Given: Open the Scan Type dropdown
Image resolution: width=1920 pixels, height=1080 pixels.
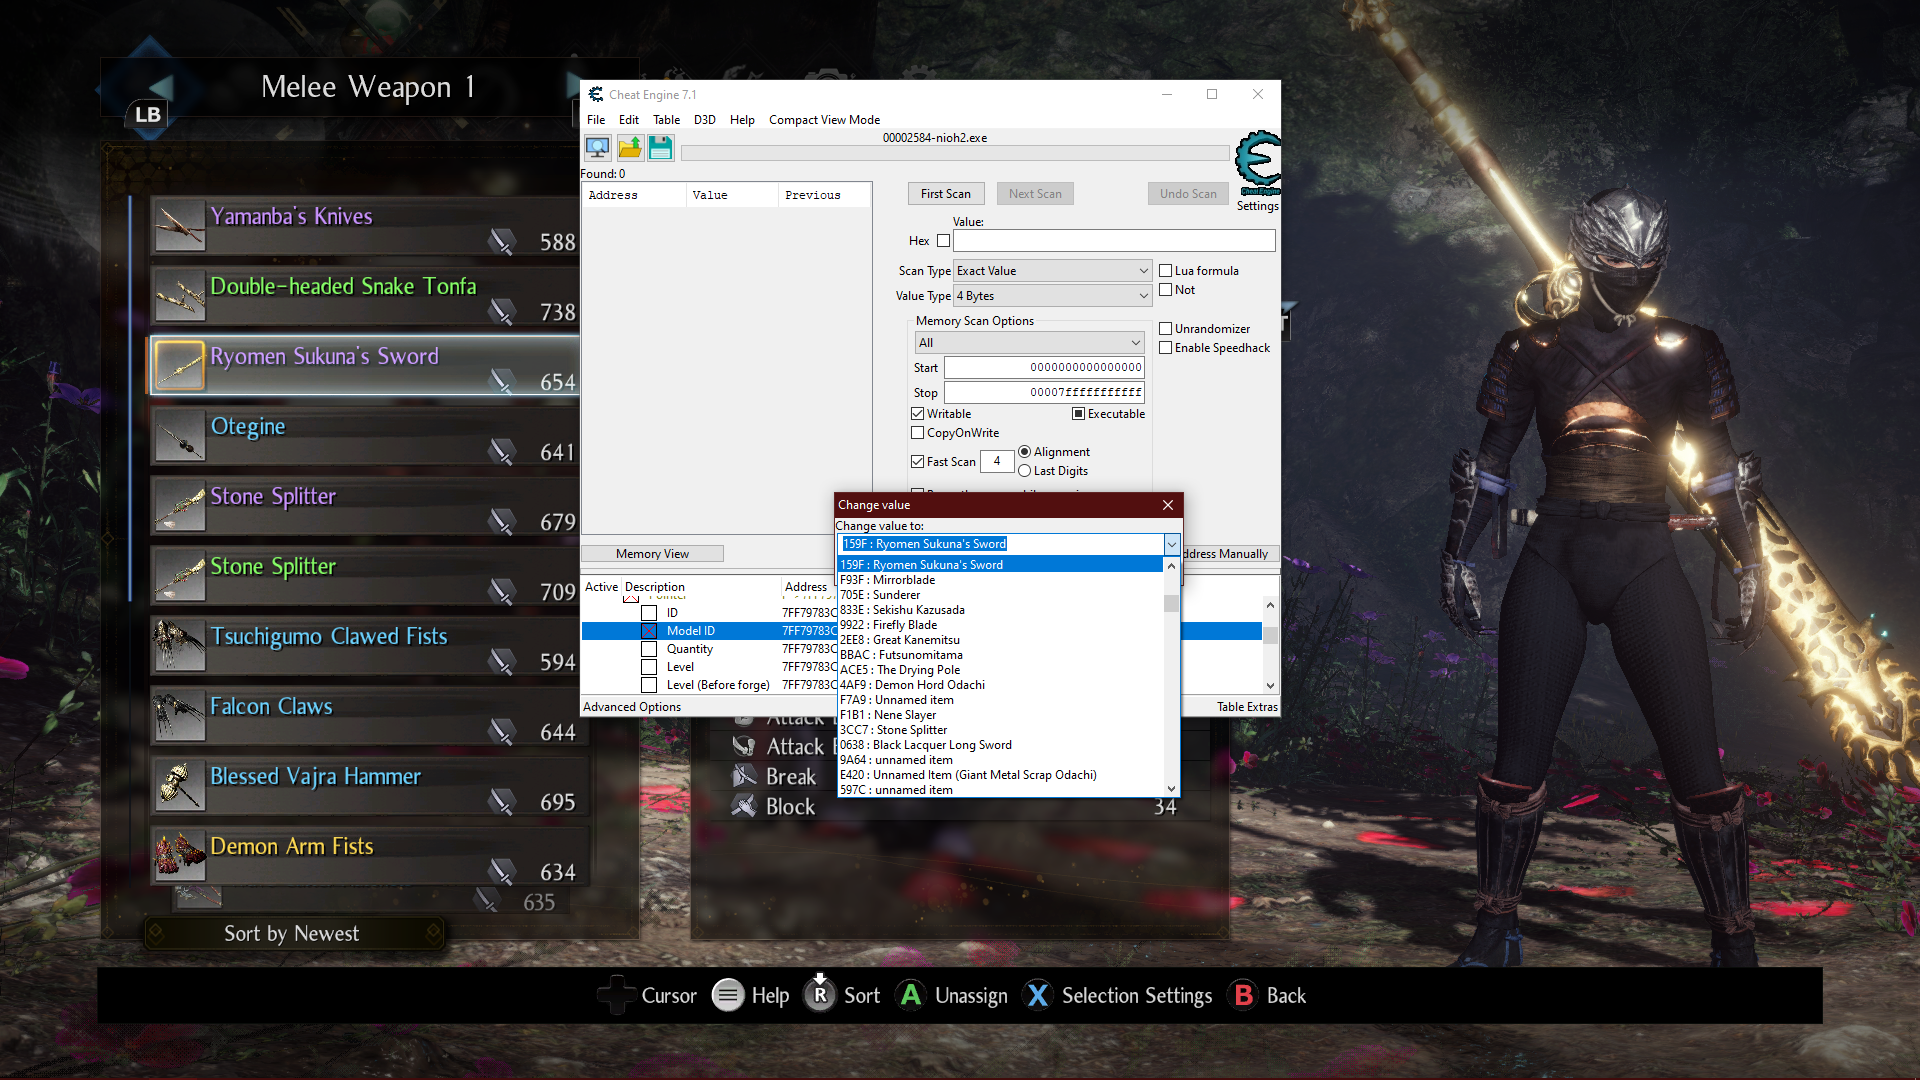Looking at the screenshot, I should coord(1053,271).
